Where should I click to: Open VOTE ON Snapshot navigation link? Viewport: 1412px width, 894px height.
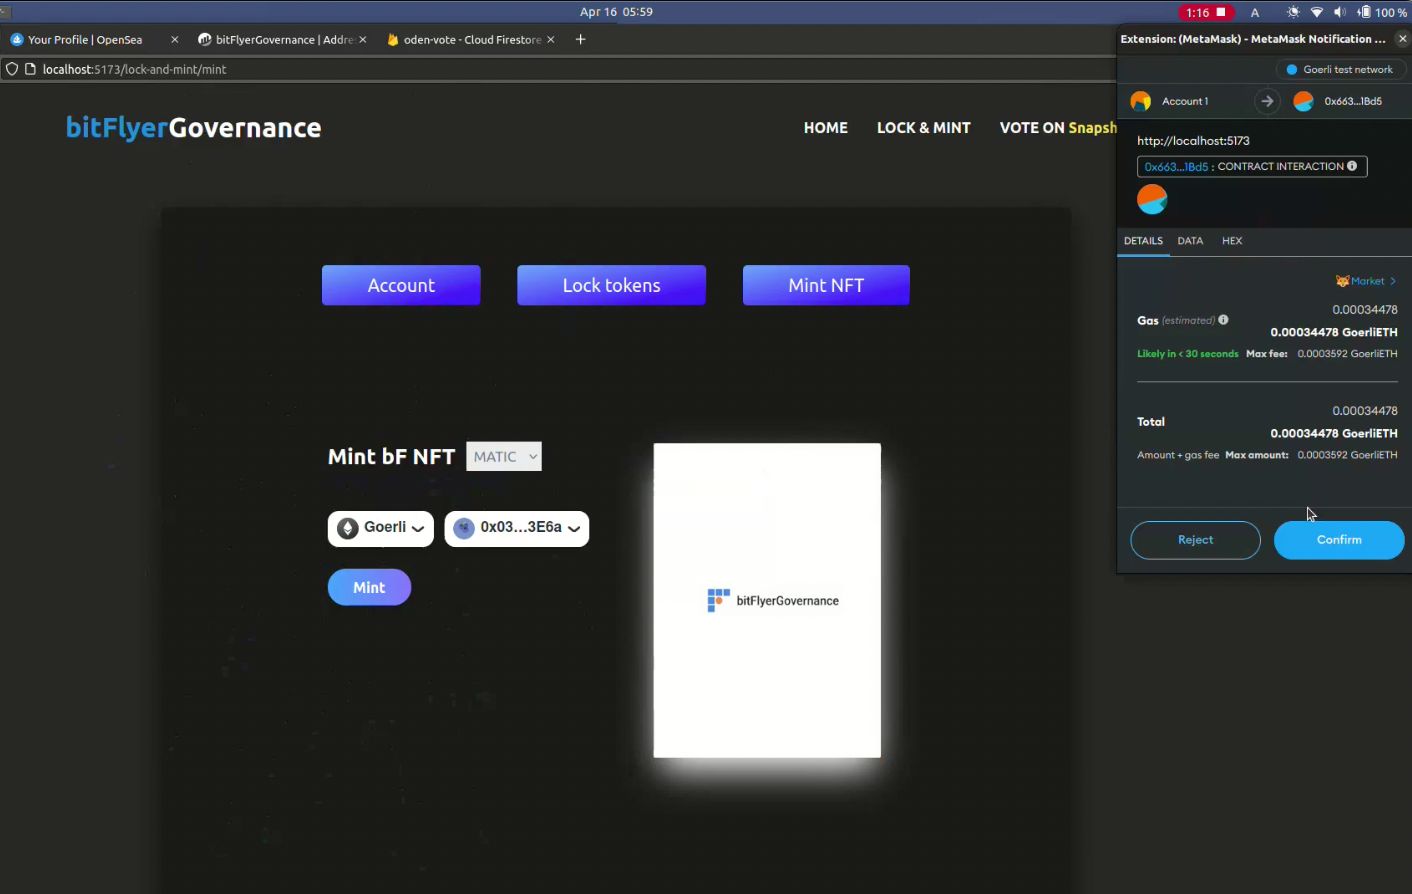tap(1058, 128)
